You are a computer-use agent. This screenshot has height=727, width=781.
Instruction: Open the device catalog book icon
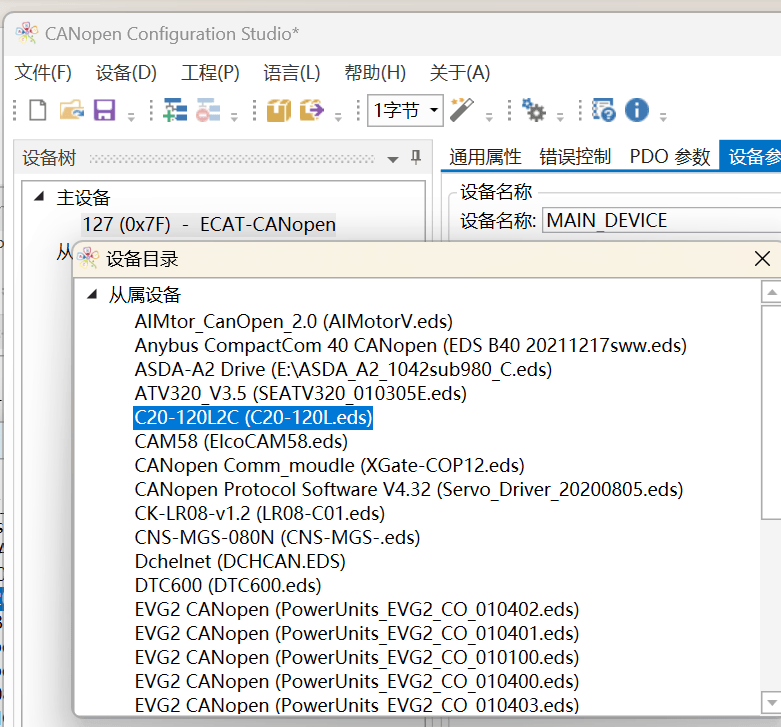(279, 110)
